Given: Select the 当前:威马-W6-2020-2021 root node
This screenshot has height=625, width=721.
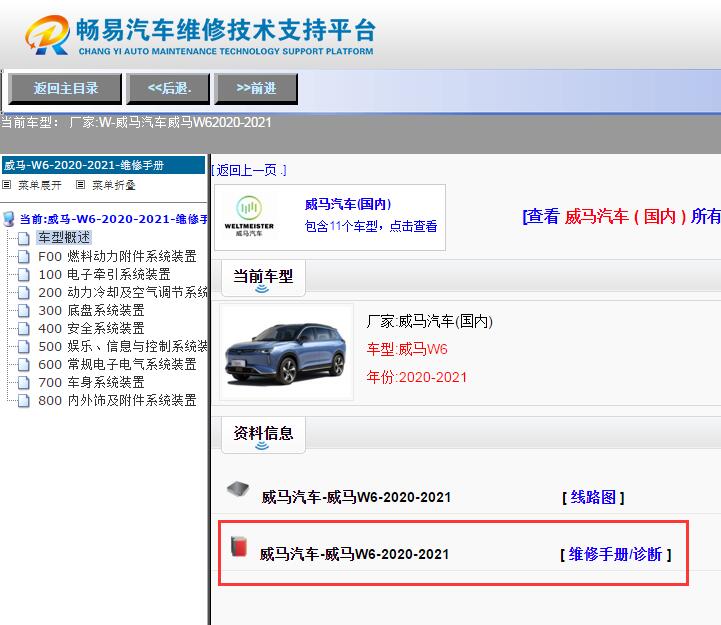Looking at the screenshot, I should tap(114, 219).
